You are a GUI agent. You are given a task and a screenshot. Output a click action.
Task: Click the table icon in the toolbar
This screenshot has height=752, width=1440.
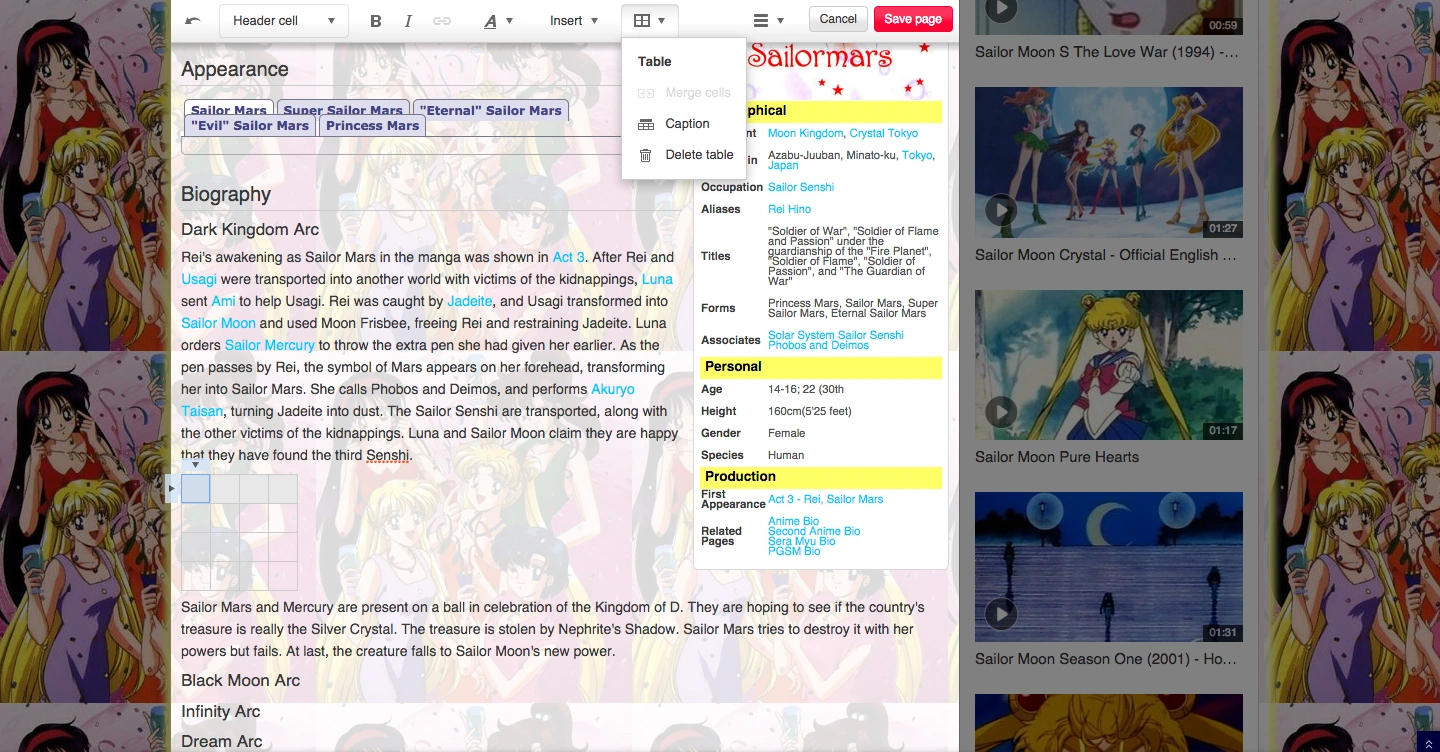click(650, 21)
